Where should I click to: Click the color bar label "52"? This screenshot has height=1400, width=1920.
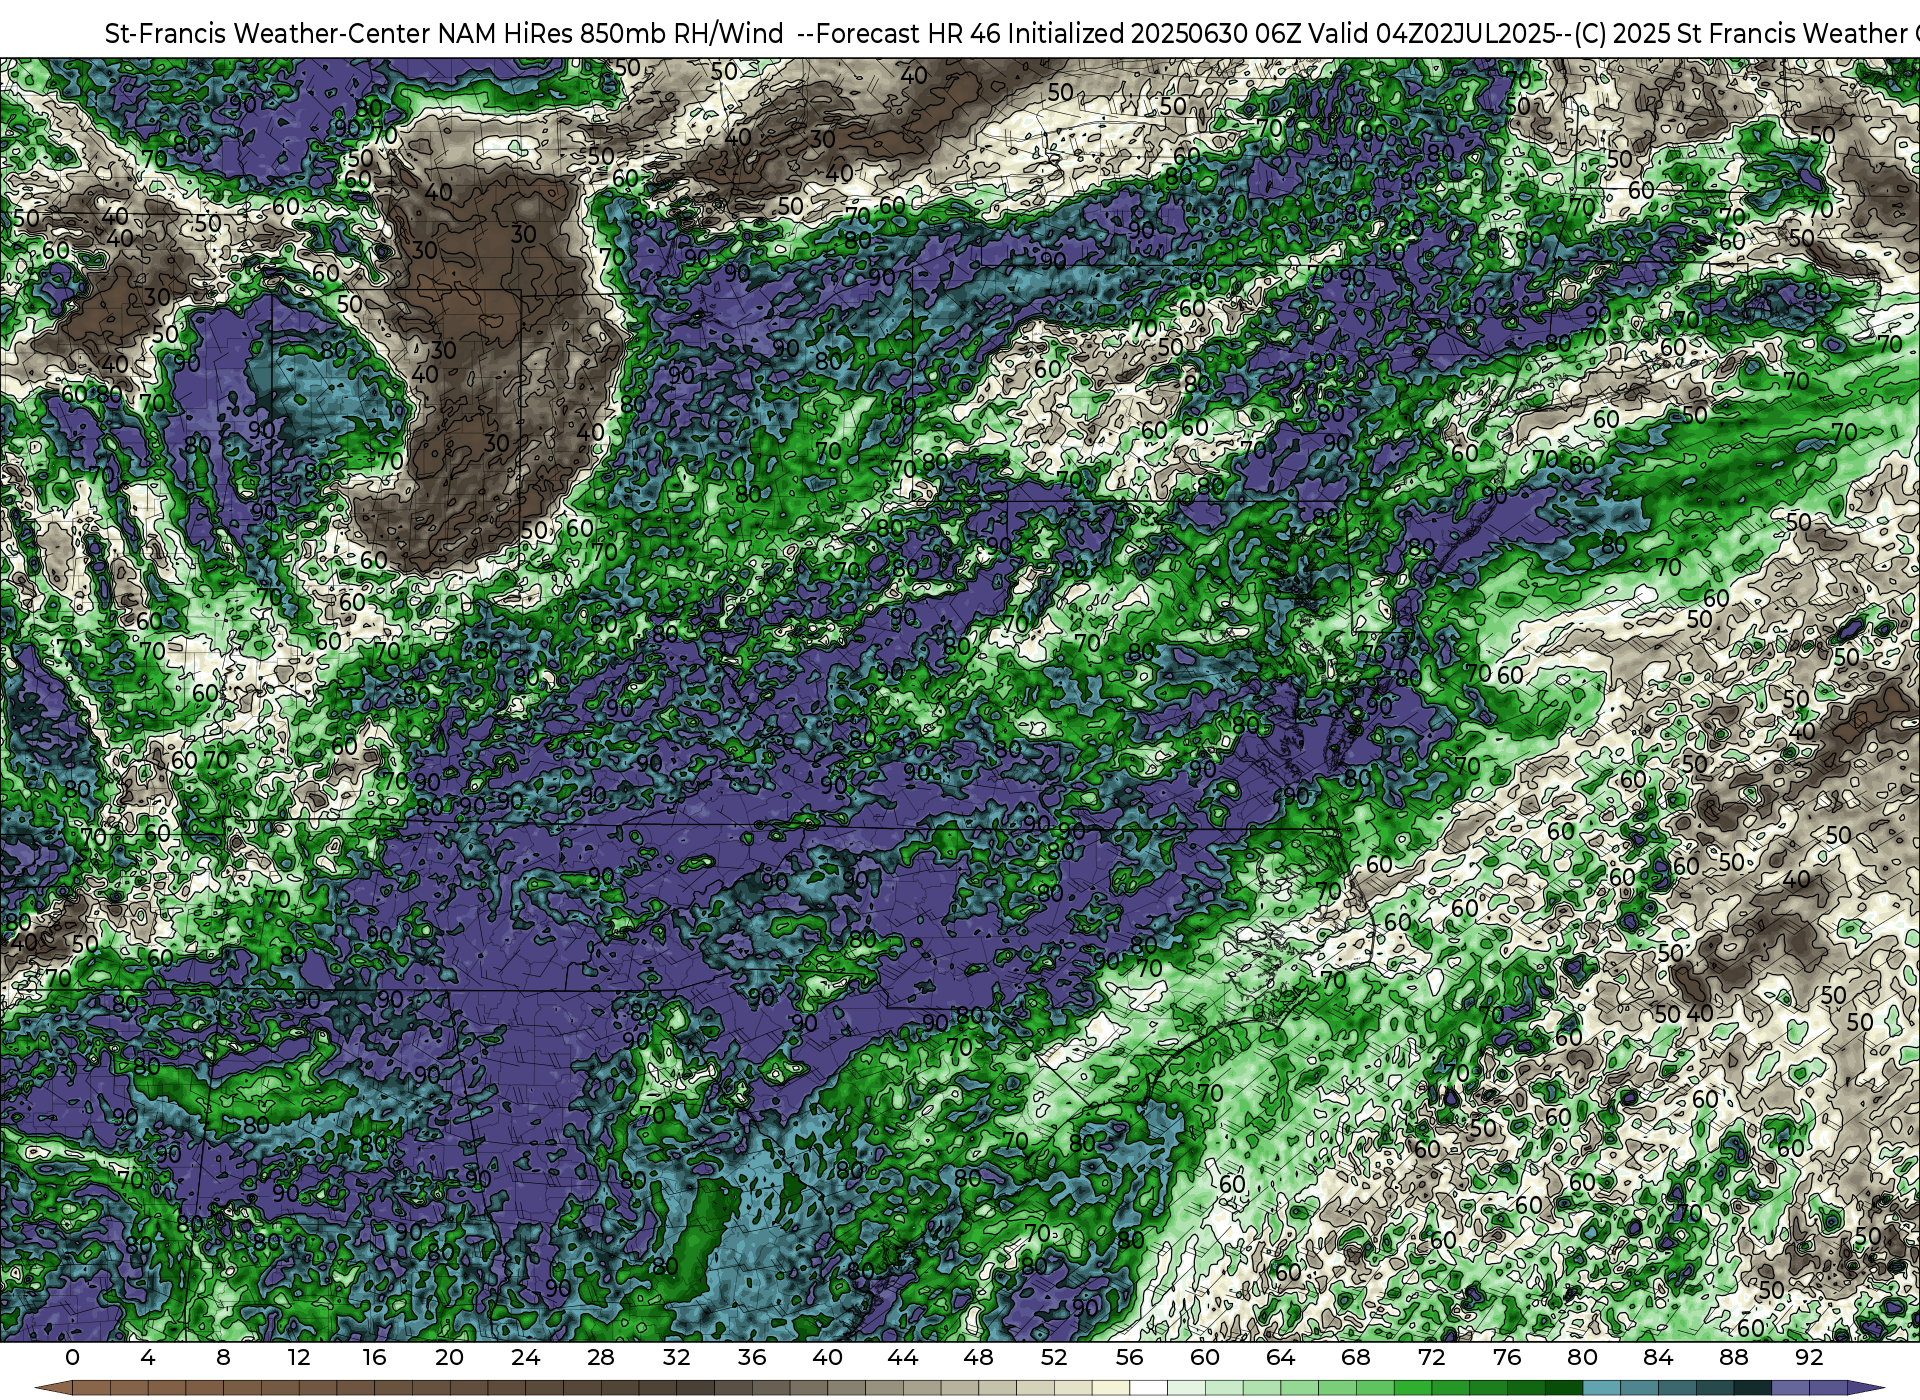coord(1054,1357)
